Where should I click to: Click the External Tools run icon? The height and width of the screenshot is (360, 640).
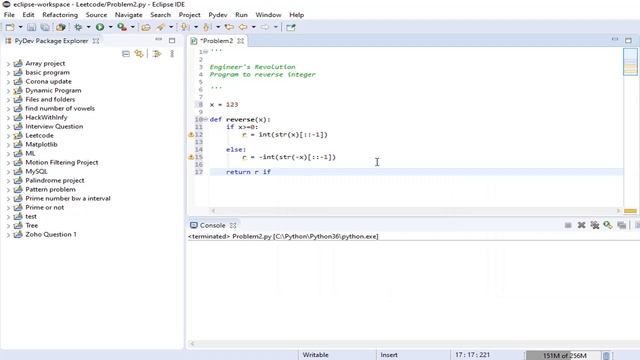coord(122,27)
